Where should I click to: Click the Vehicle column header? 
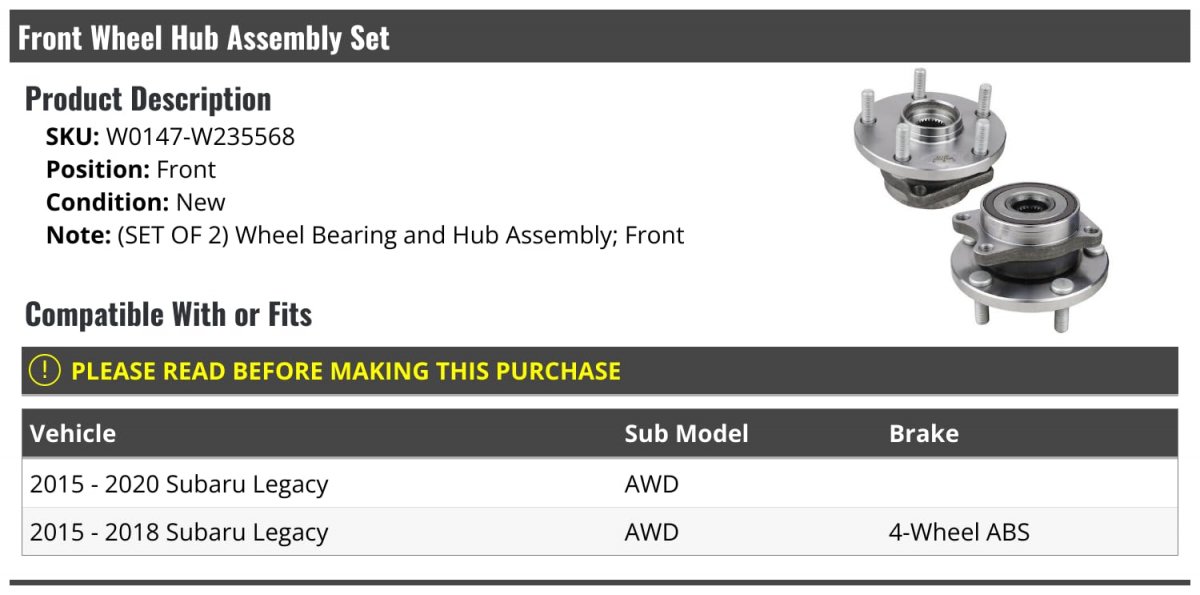coord(73,434)
